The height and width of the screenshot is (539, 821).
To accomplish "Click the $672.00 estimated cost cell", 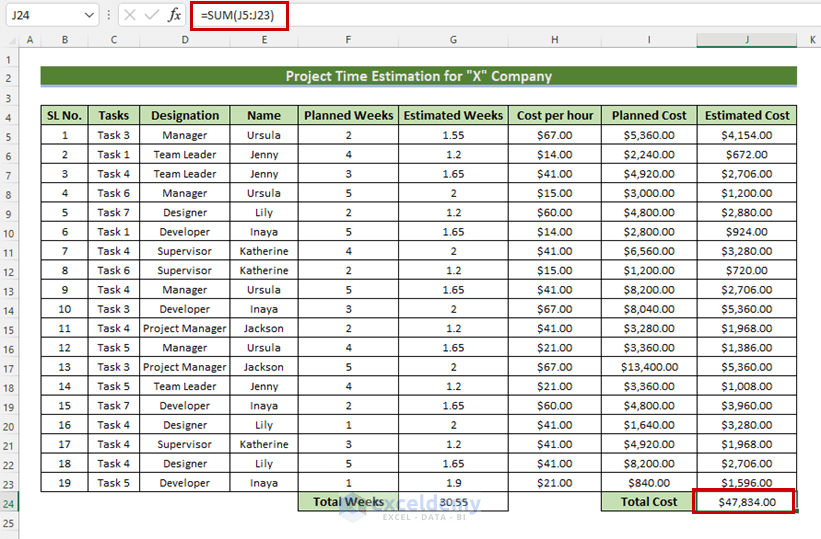I will click(747, 155).
